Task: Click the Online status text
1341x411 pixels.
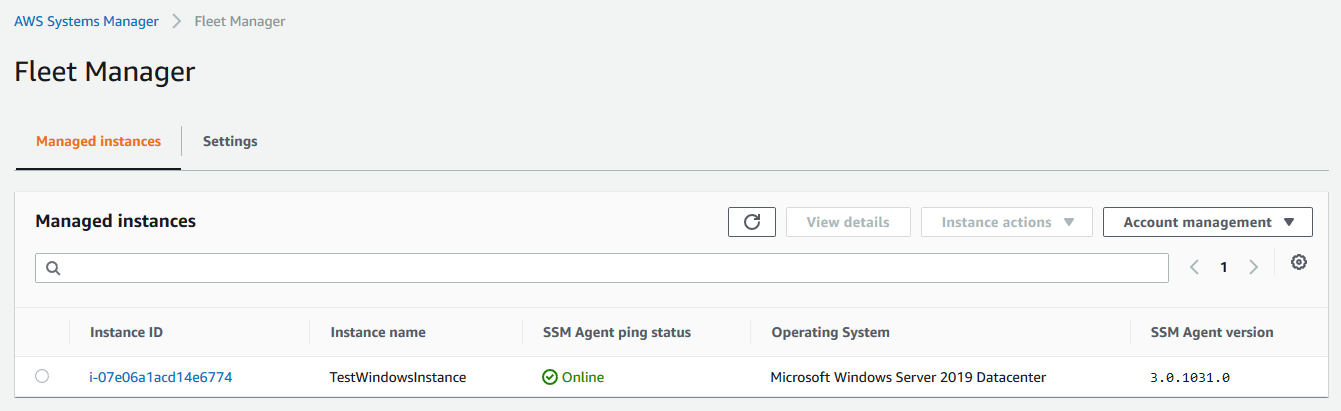Action: click(x=583, y=377)
